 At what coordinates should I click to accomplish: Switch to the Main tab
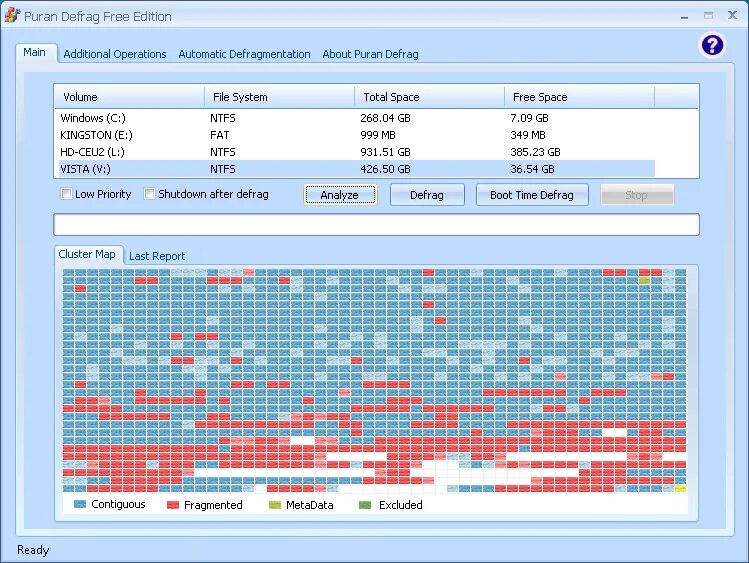tap(34, 53)
